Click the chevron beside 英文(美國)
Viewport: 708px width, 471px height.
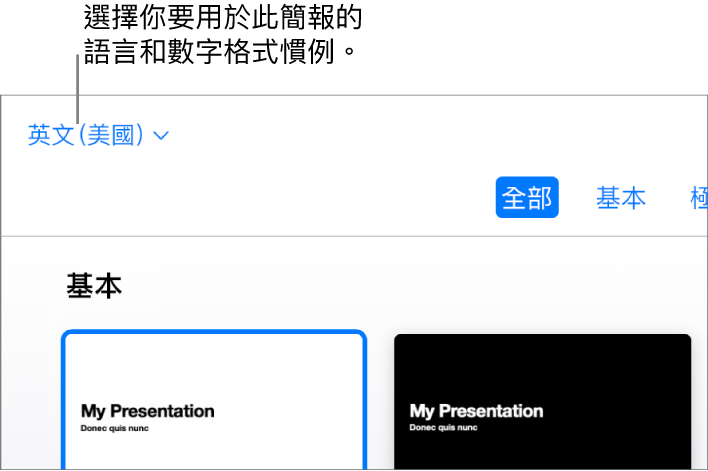click(x=163, y=136)
